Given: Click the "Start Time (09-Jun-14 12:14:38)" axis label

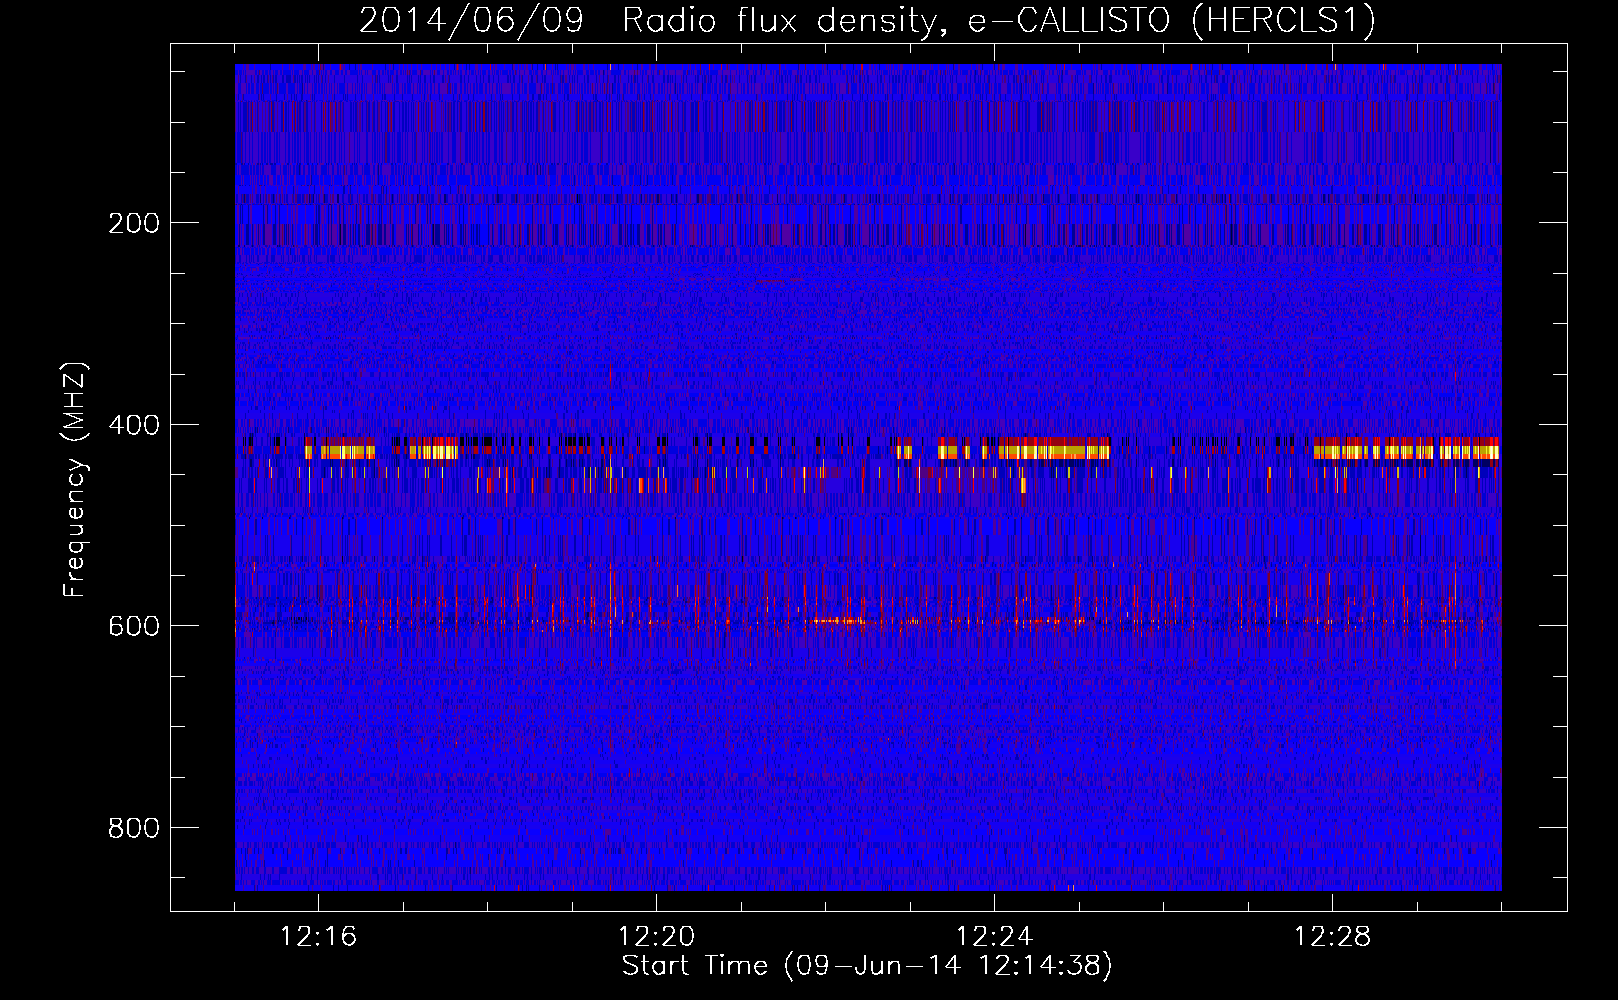Looking at the screenshot, I should (x=867, y=966).
